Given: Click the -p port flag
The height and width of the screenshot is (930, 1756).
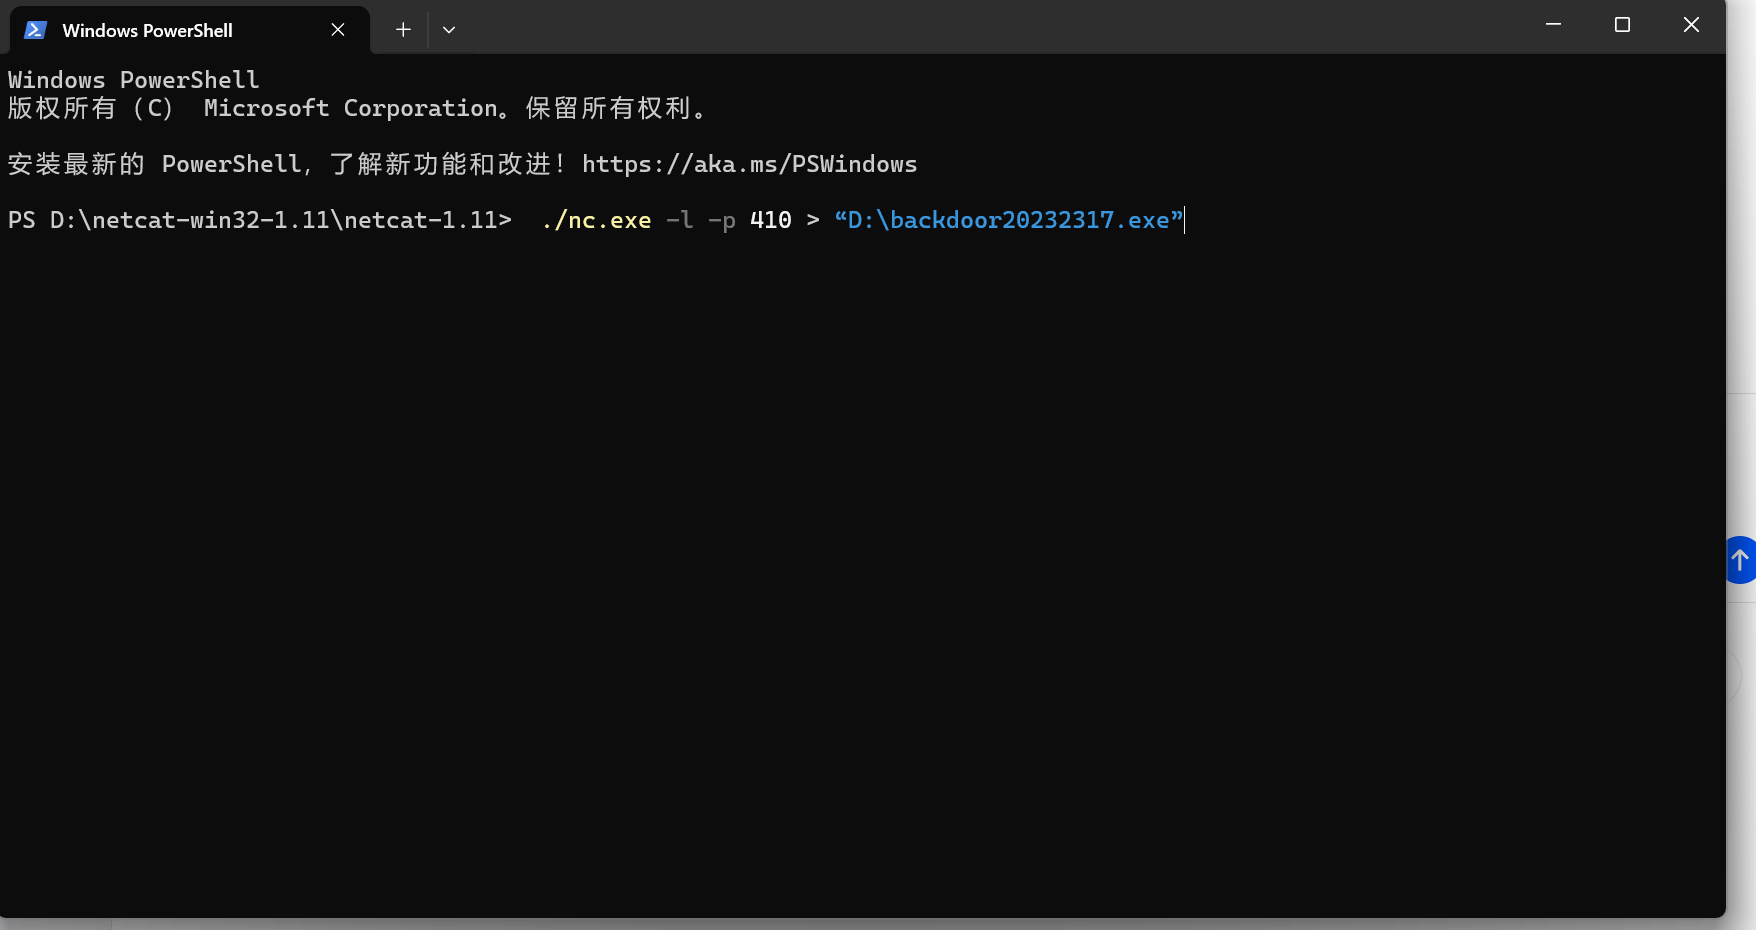Looking at the screenshot, I should [721, 220].
